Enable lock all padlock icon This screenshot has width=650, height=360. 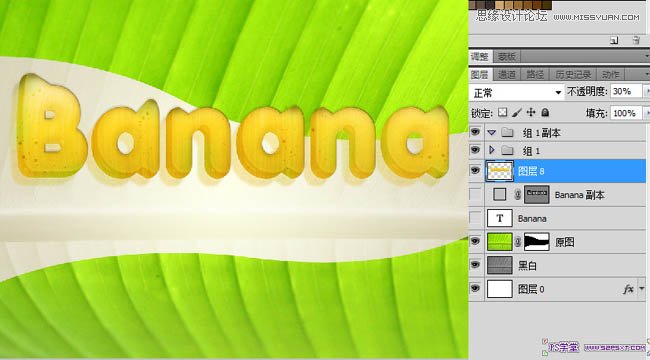545,112
